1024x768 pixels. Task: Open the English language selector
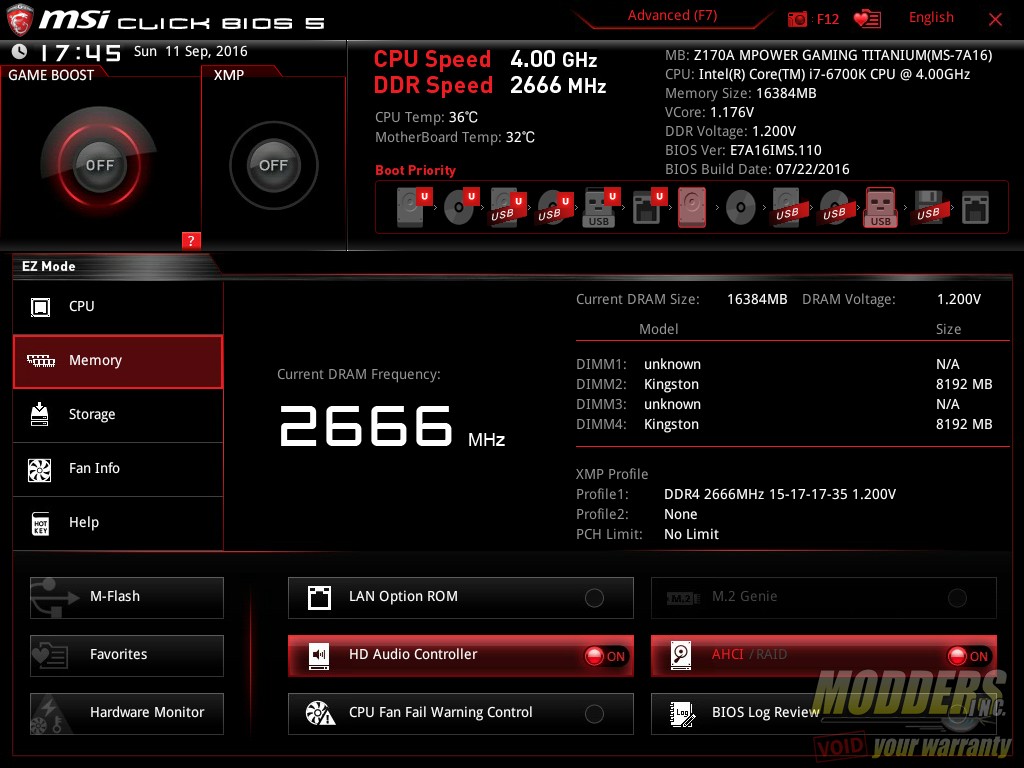point(931,18)
